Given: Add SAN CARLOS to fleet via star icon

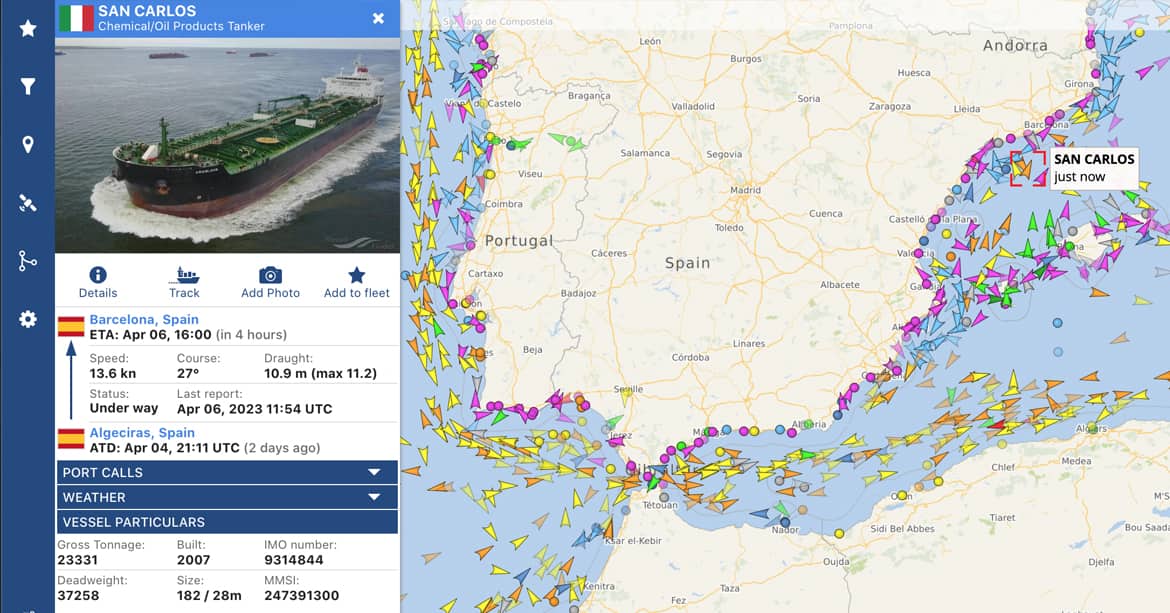Looking at the screenshot, I should (355, 282).
